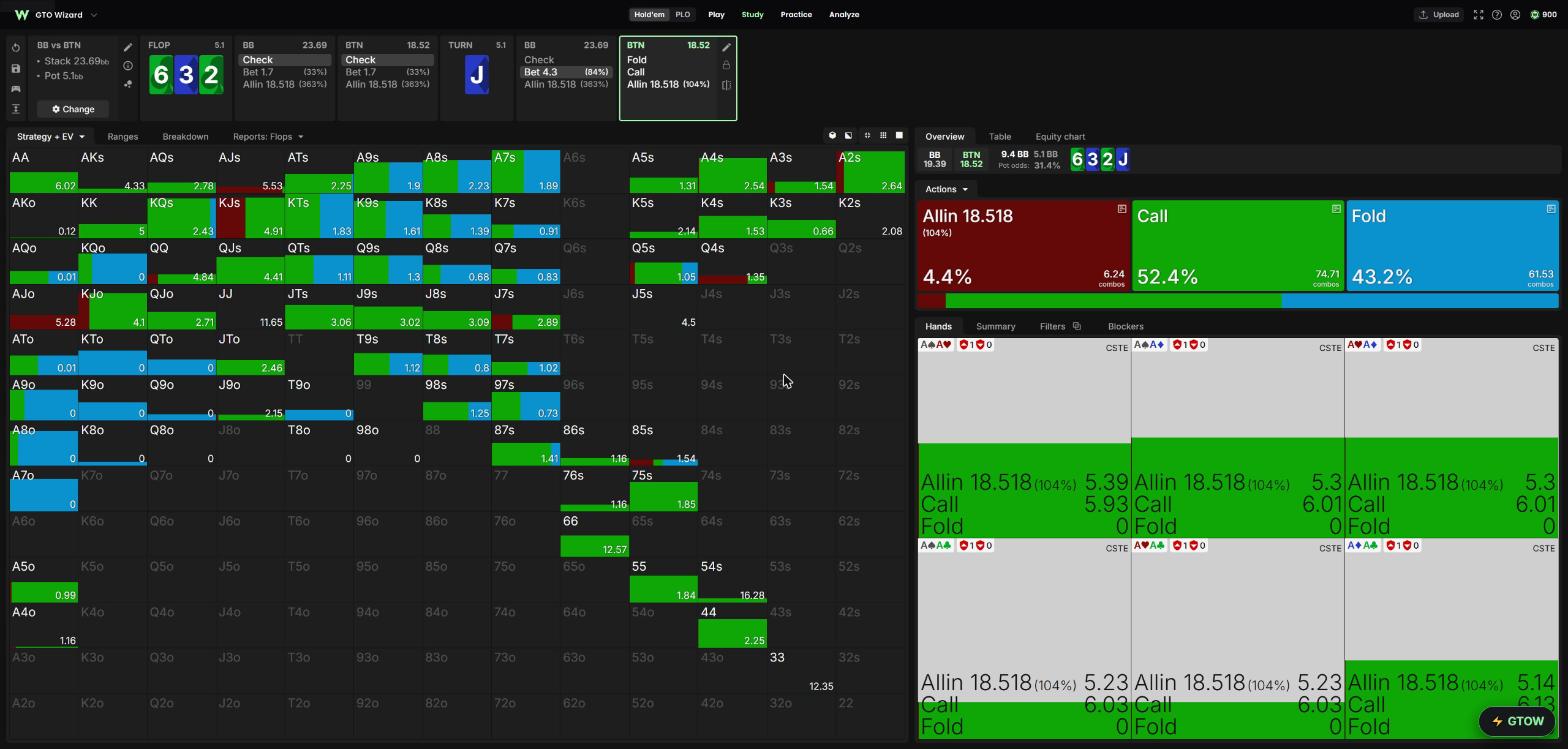Open the info icon next to the spot summary
1568x749 pixels.
[x=128, y=66]
